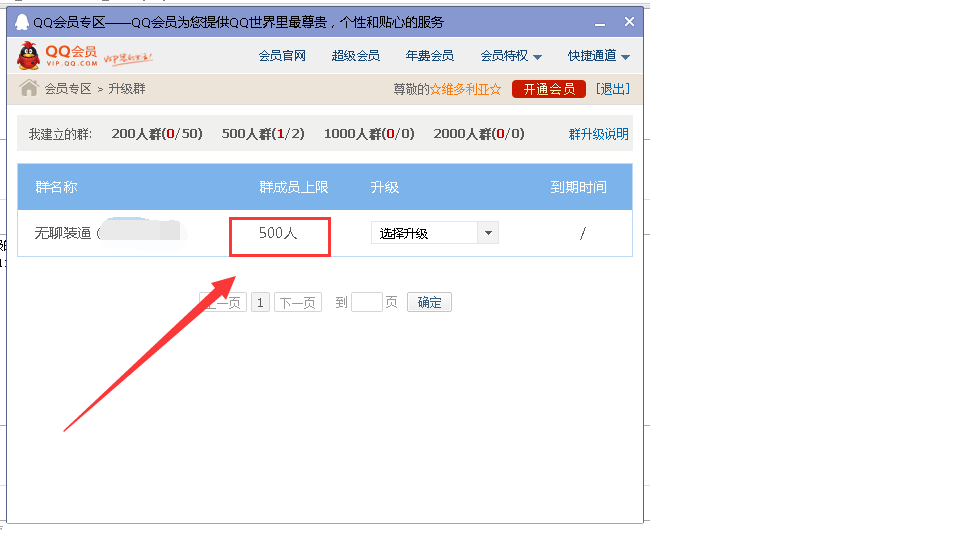The height and width of the screenshot is (540, 960).
Task: Click the [退出] logout link
Action: point(613,89)
